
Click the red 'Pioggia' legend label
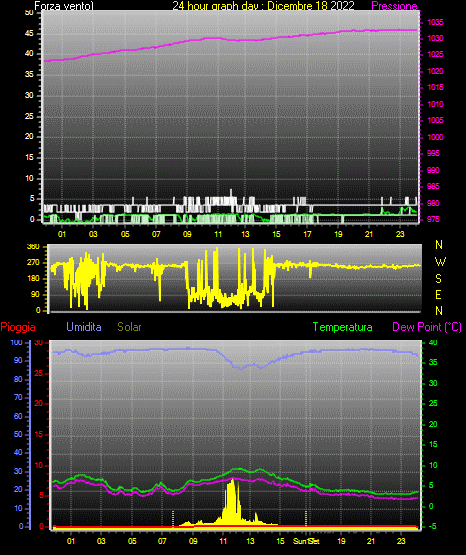point(18,327)
